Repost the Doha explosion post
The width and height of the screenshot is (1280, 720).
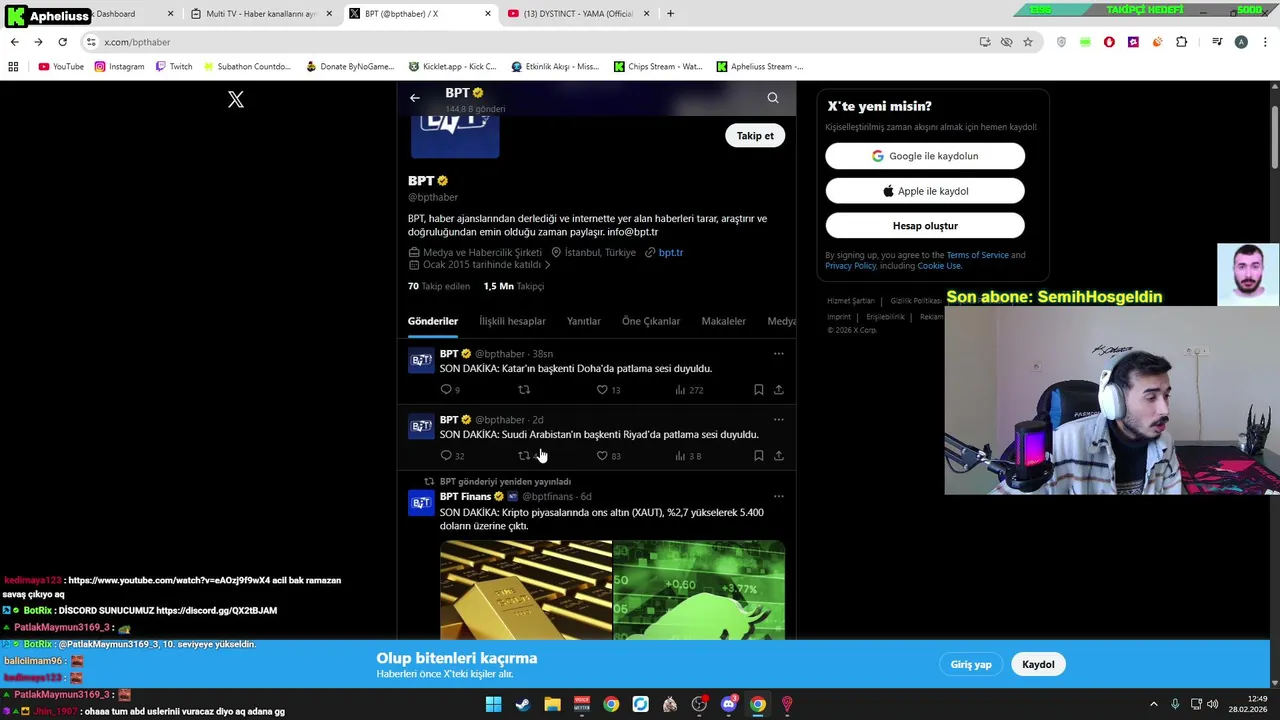click(x=524, y=390)
